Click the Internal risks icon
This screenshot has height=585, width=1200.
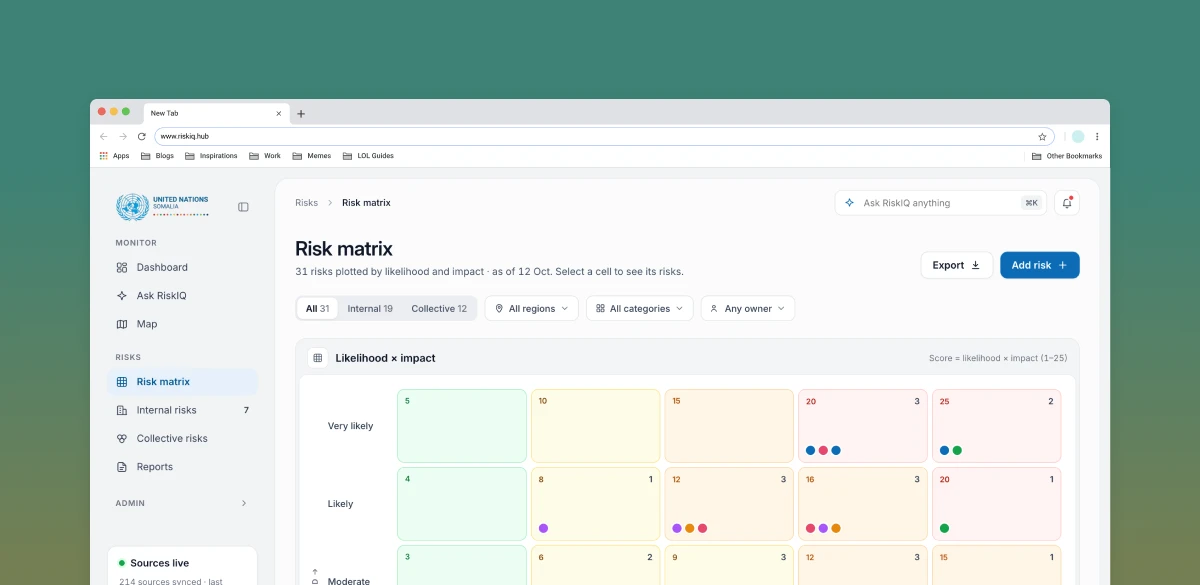pos(122,410)
